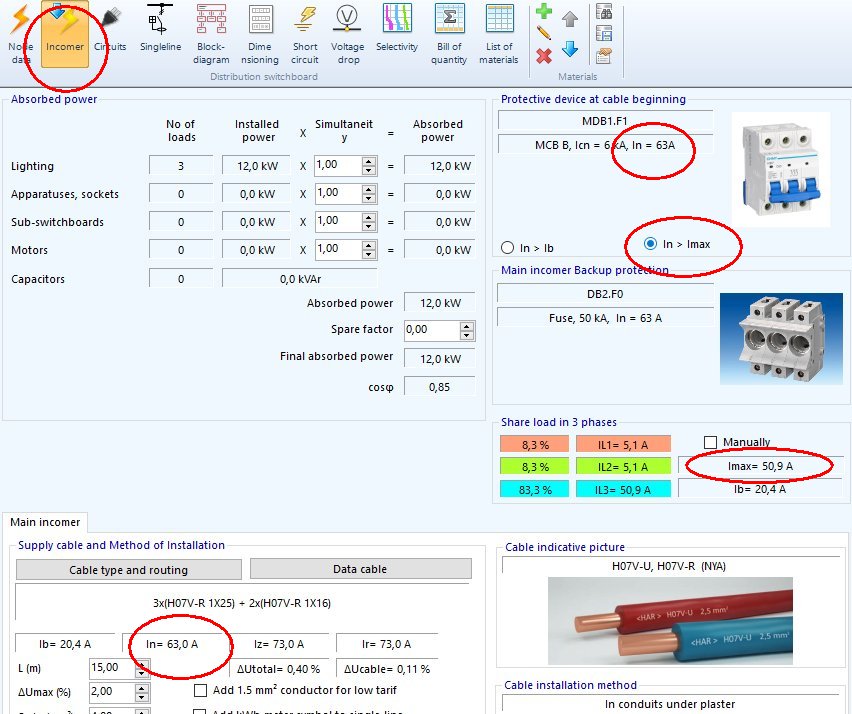The image size is (852, 714).
Task: Increase the Spare factor with the up stepper
Action: point(466,326)
